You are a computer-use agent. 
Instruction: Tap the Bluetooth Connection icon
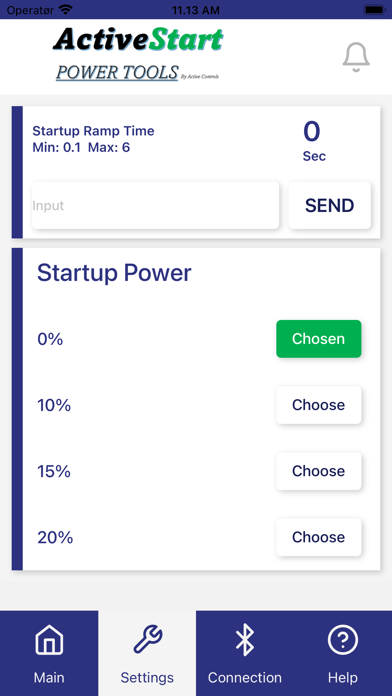coord(245,641)
